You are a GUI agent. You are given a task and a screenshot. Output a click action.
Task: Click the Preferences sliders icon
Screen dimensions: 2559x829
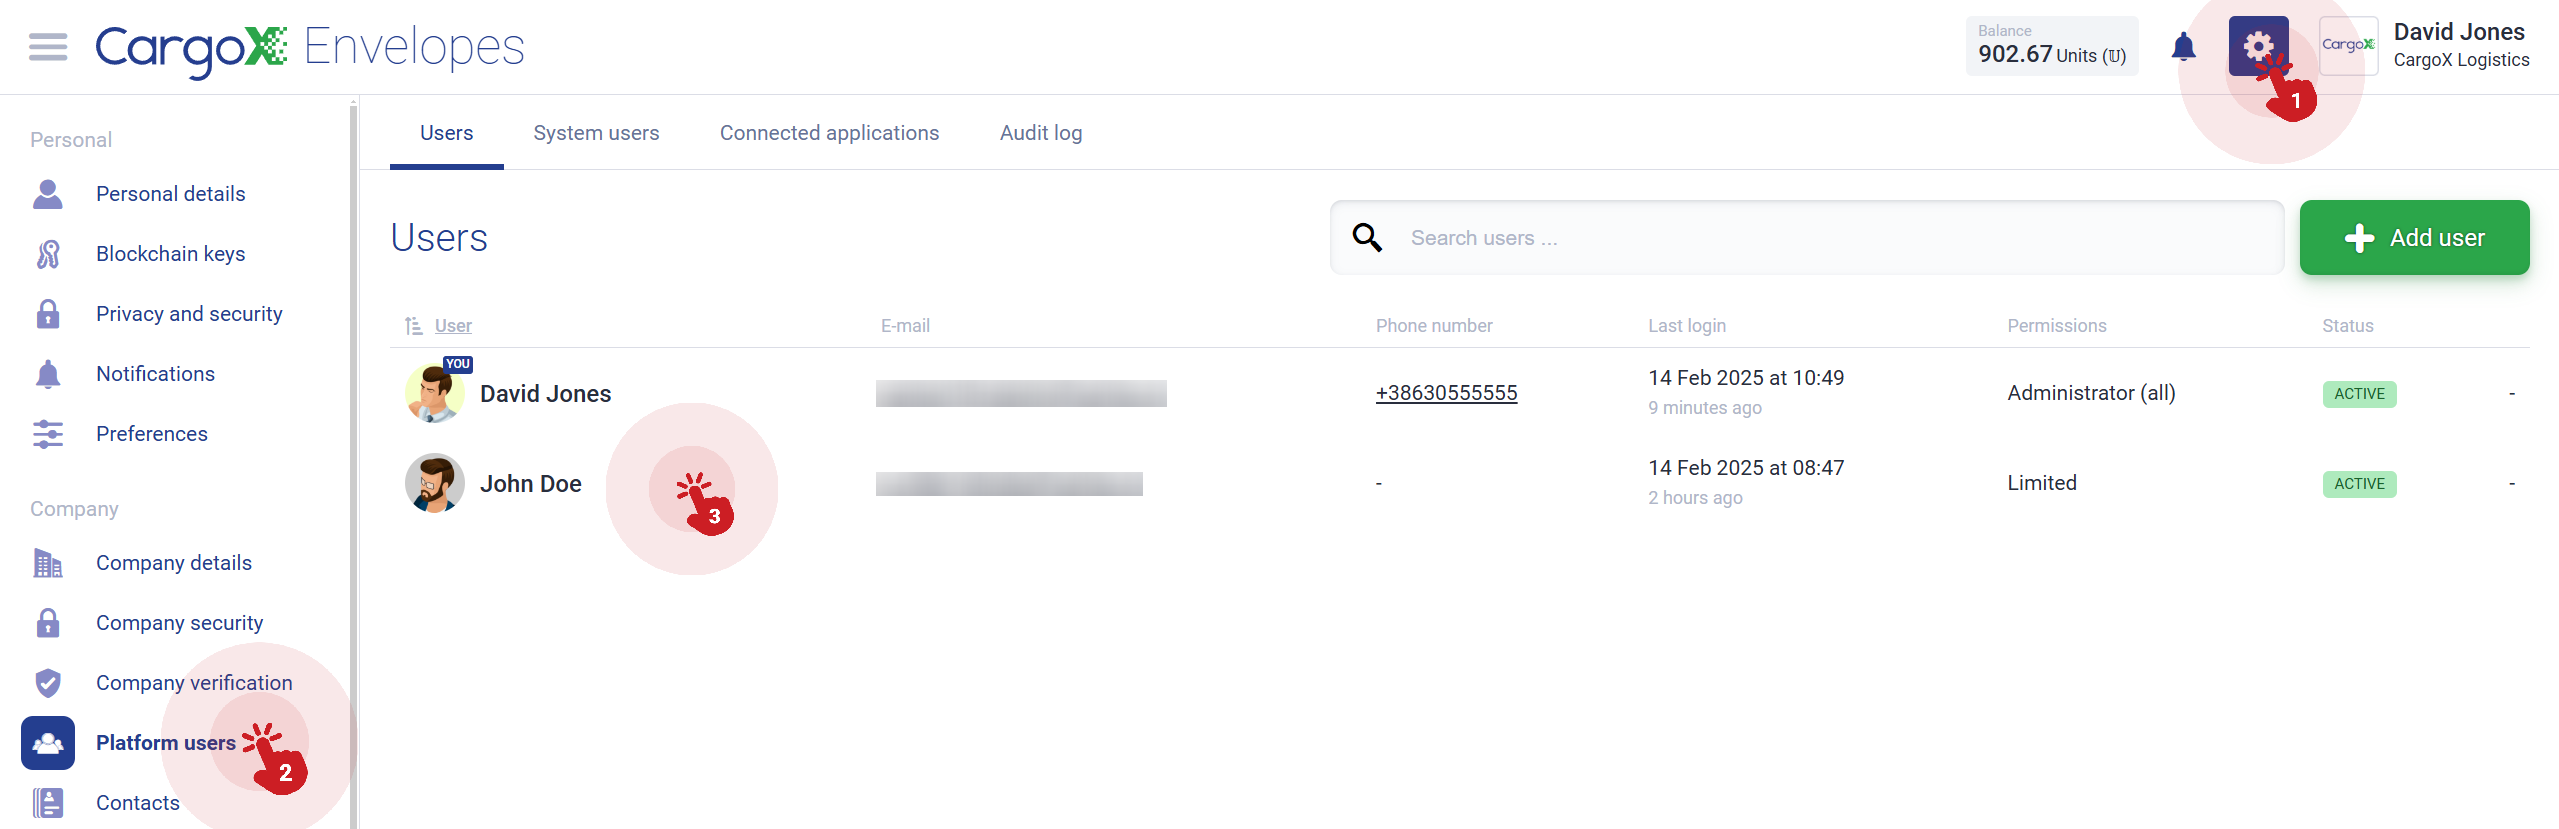click(48, 434)
